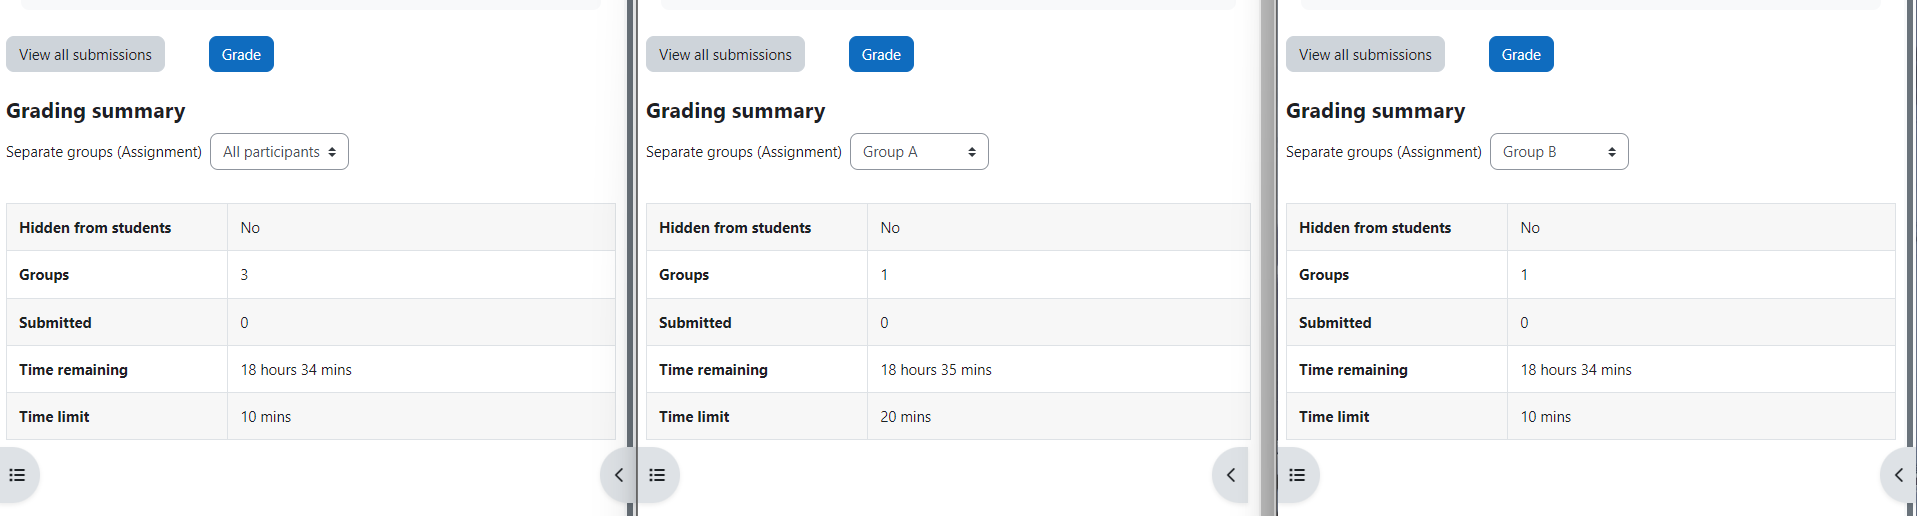The height and width of the screenshot is (516, 1917).
Task: Open block drawer chevron in Group A panel
Action: click(x=1231, y=475)
